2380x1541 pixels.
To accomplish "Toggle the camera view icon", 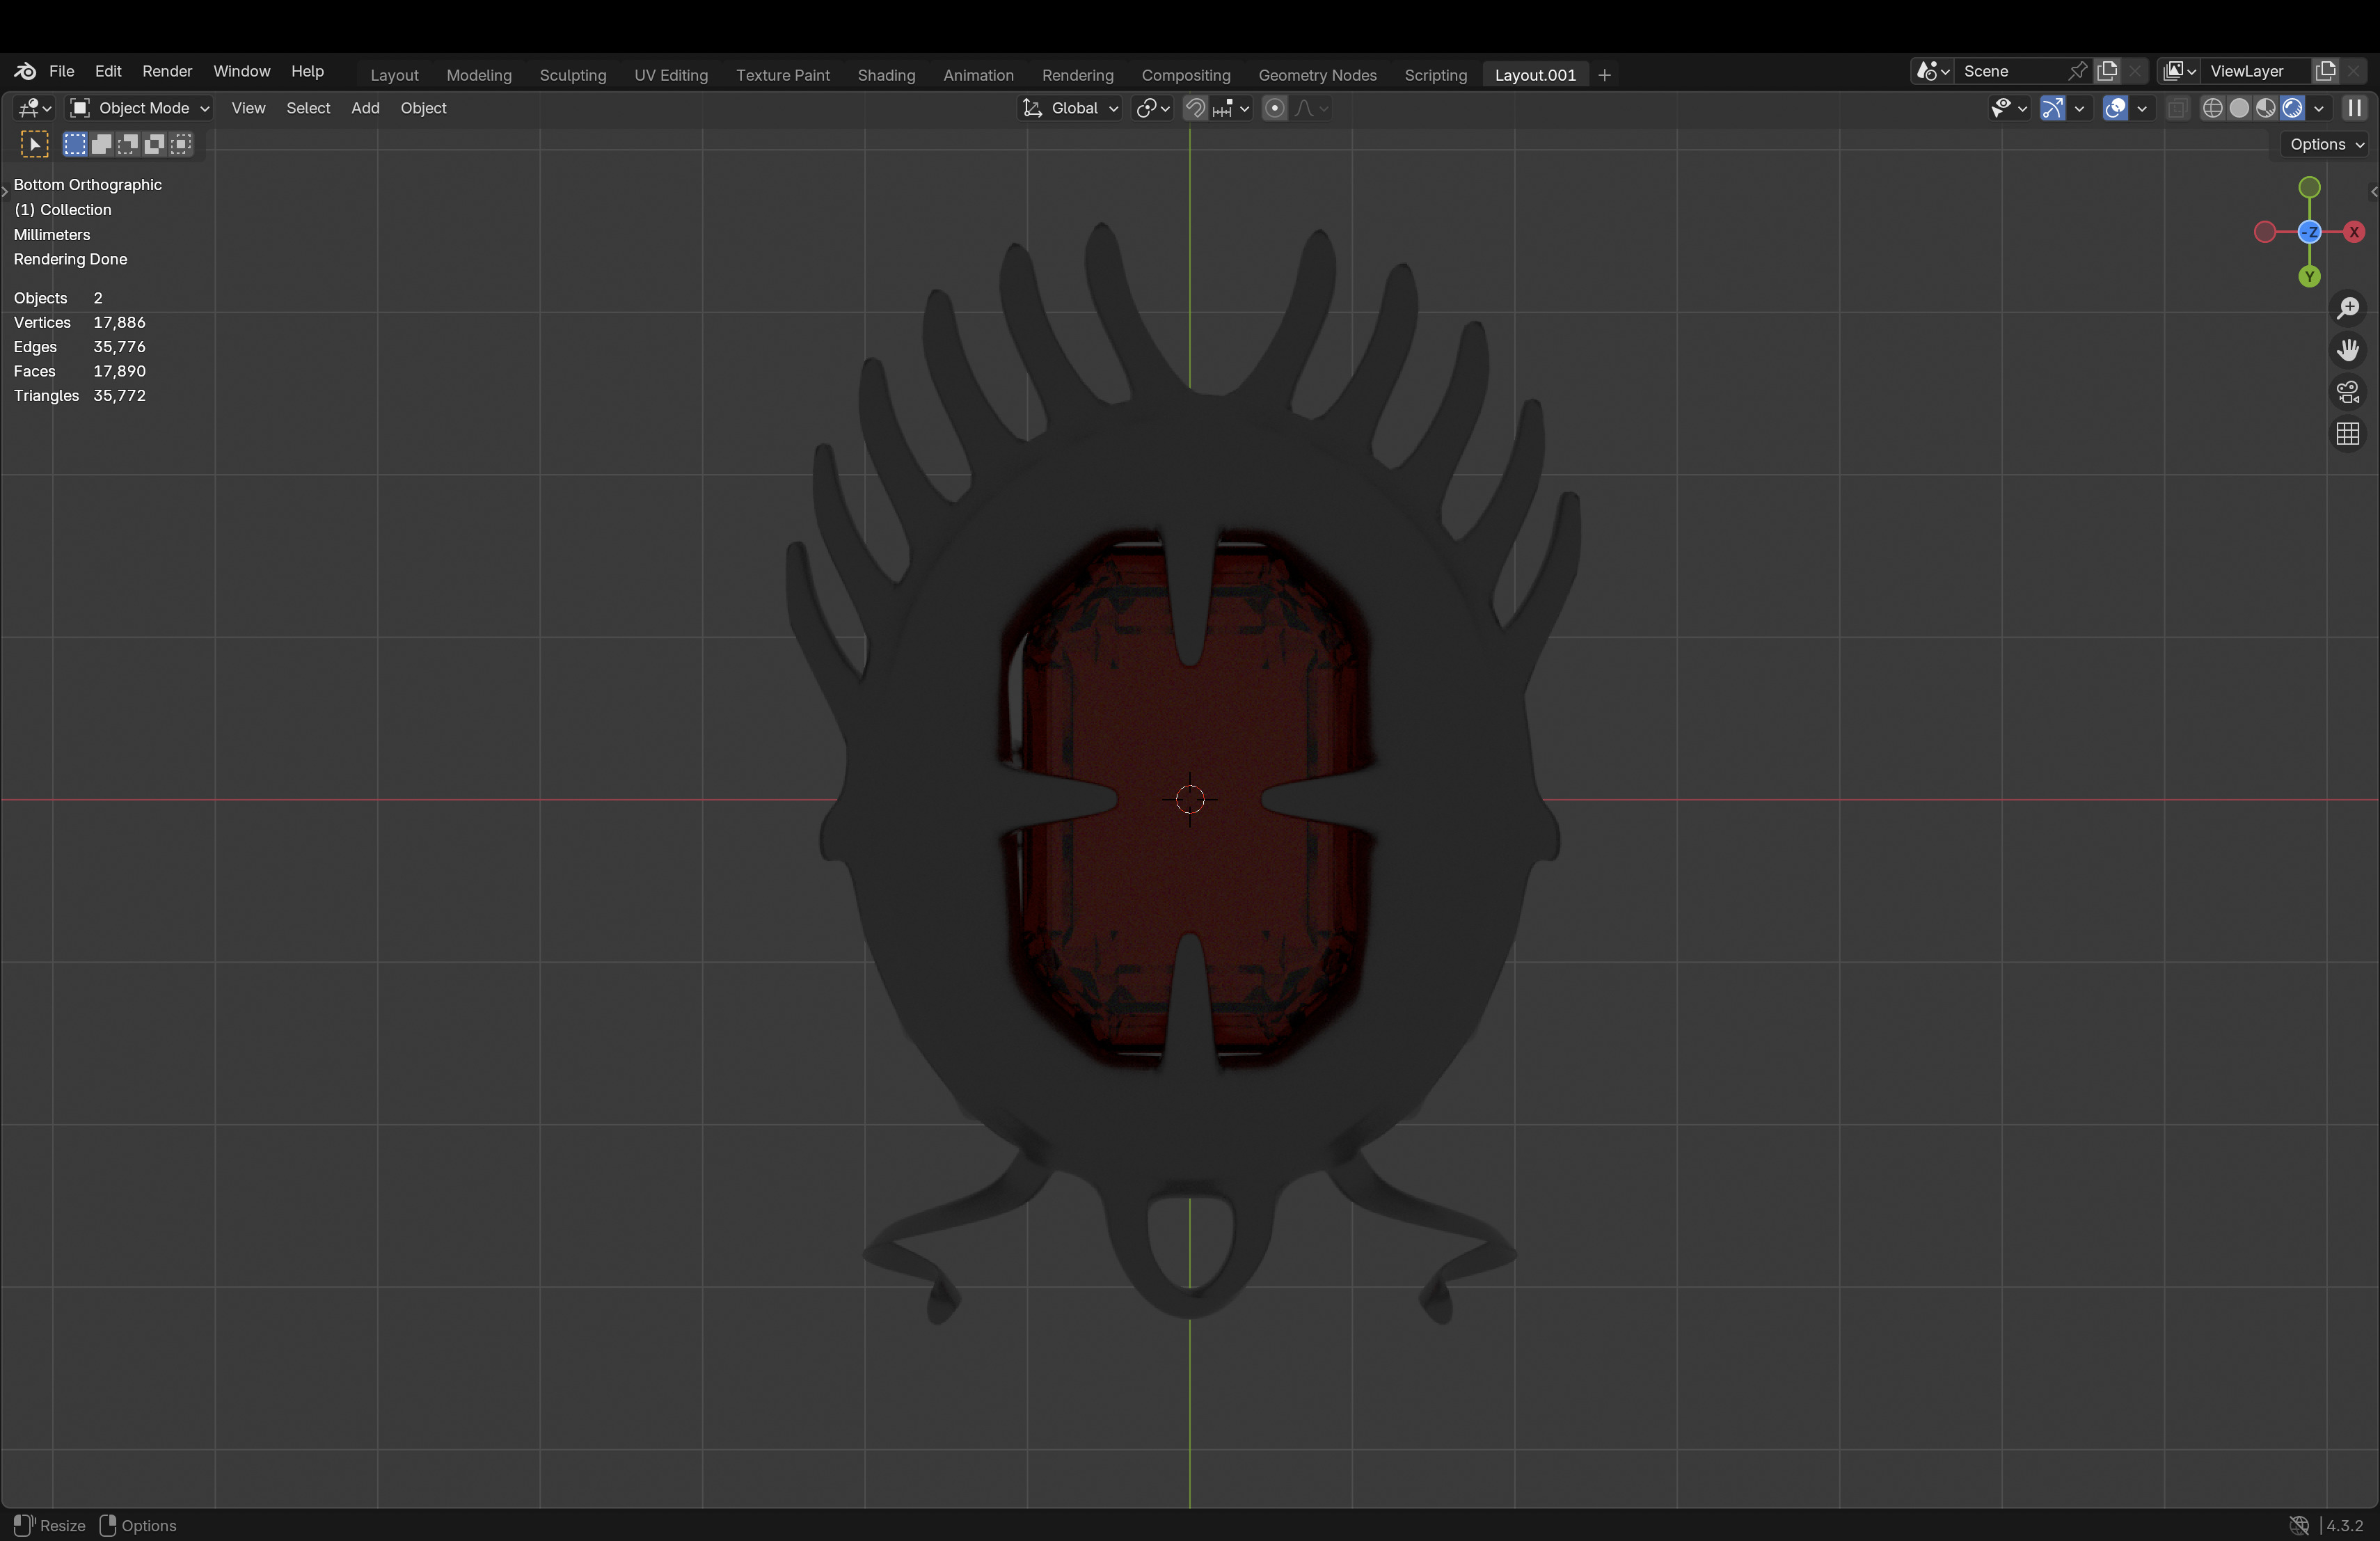I will point(2347,392).
